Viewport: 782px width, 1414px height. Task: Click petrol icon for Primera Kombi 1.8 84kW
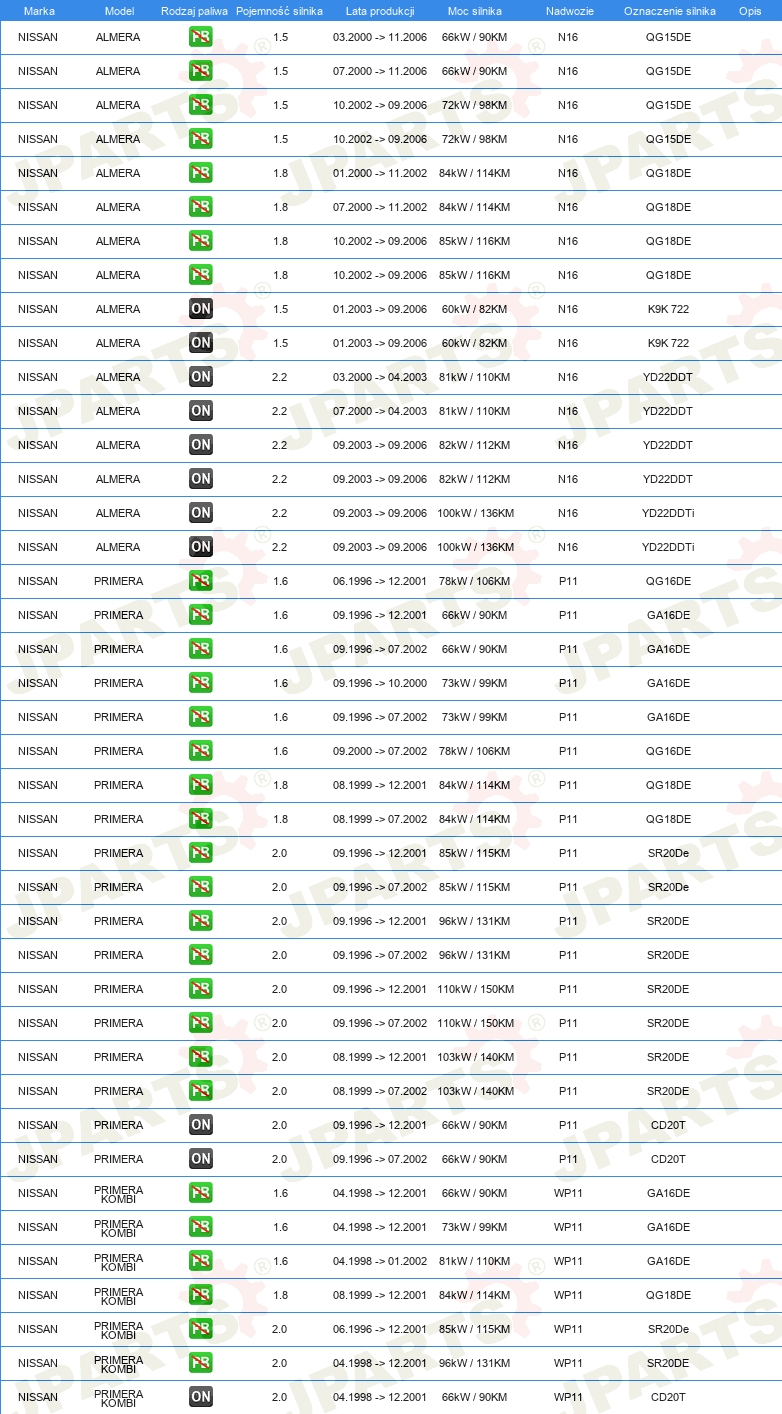click(201, 1295)
